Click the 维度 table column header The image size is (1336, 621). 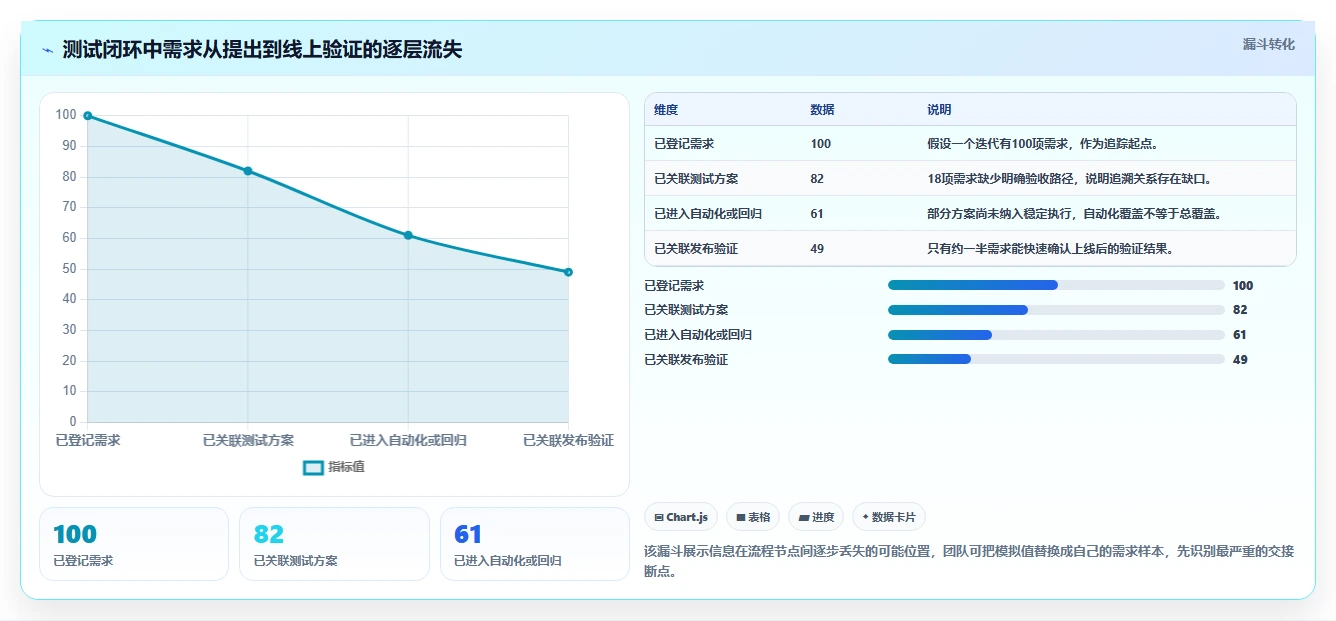666,110
